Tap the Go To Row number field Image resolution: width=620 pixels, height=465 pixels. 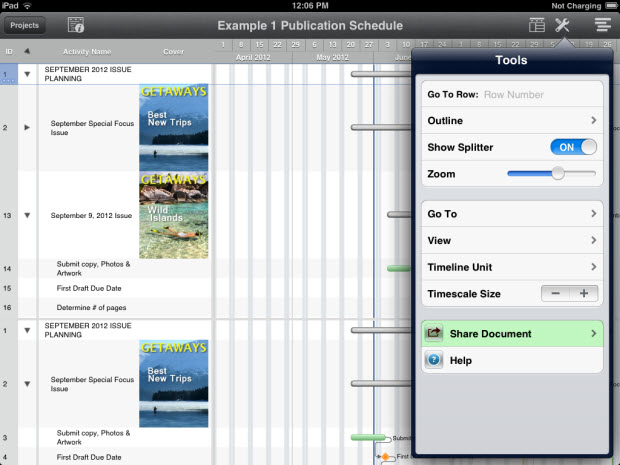(538, 95)
